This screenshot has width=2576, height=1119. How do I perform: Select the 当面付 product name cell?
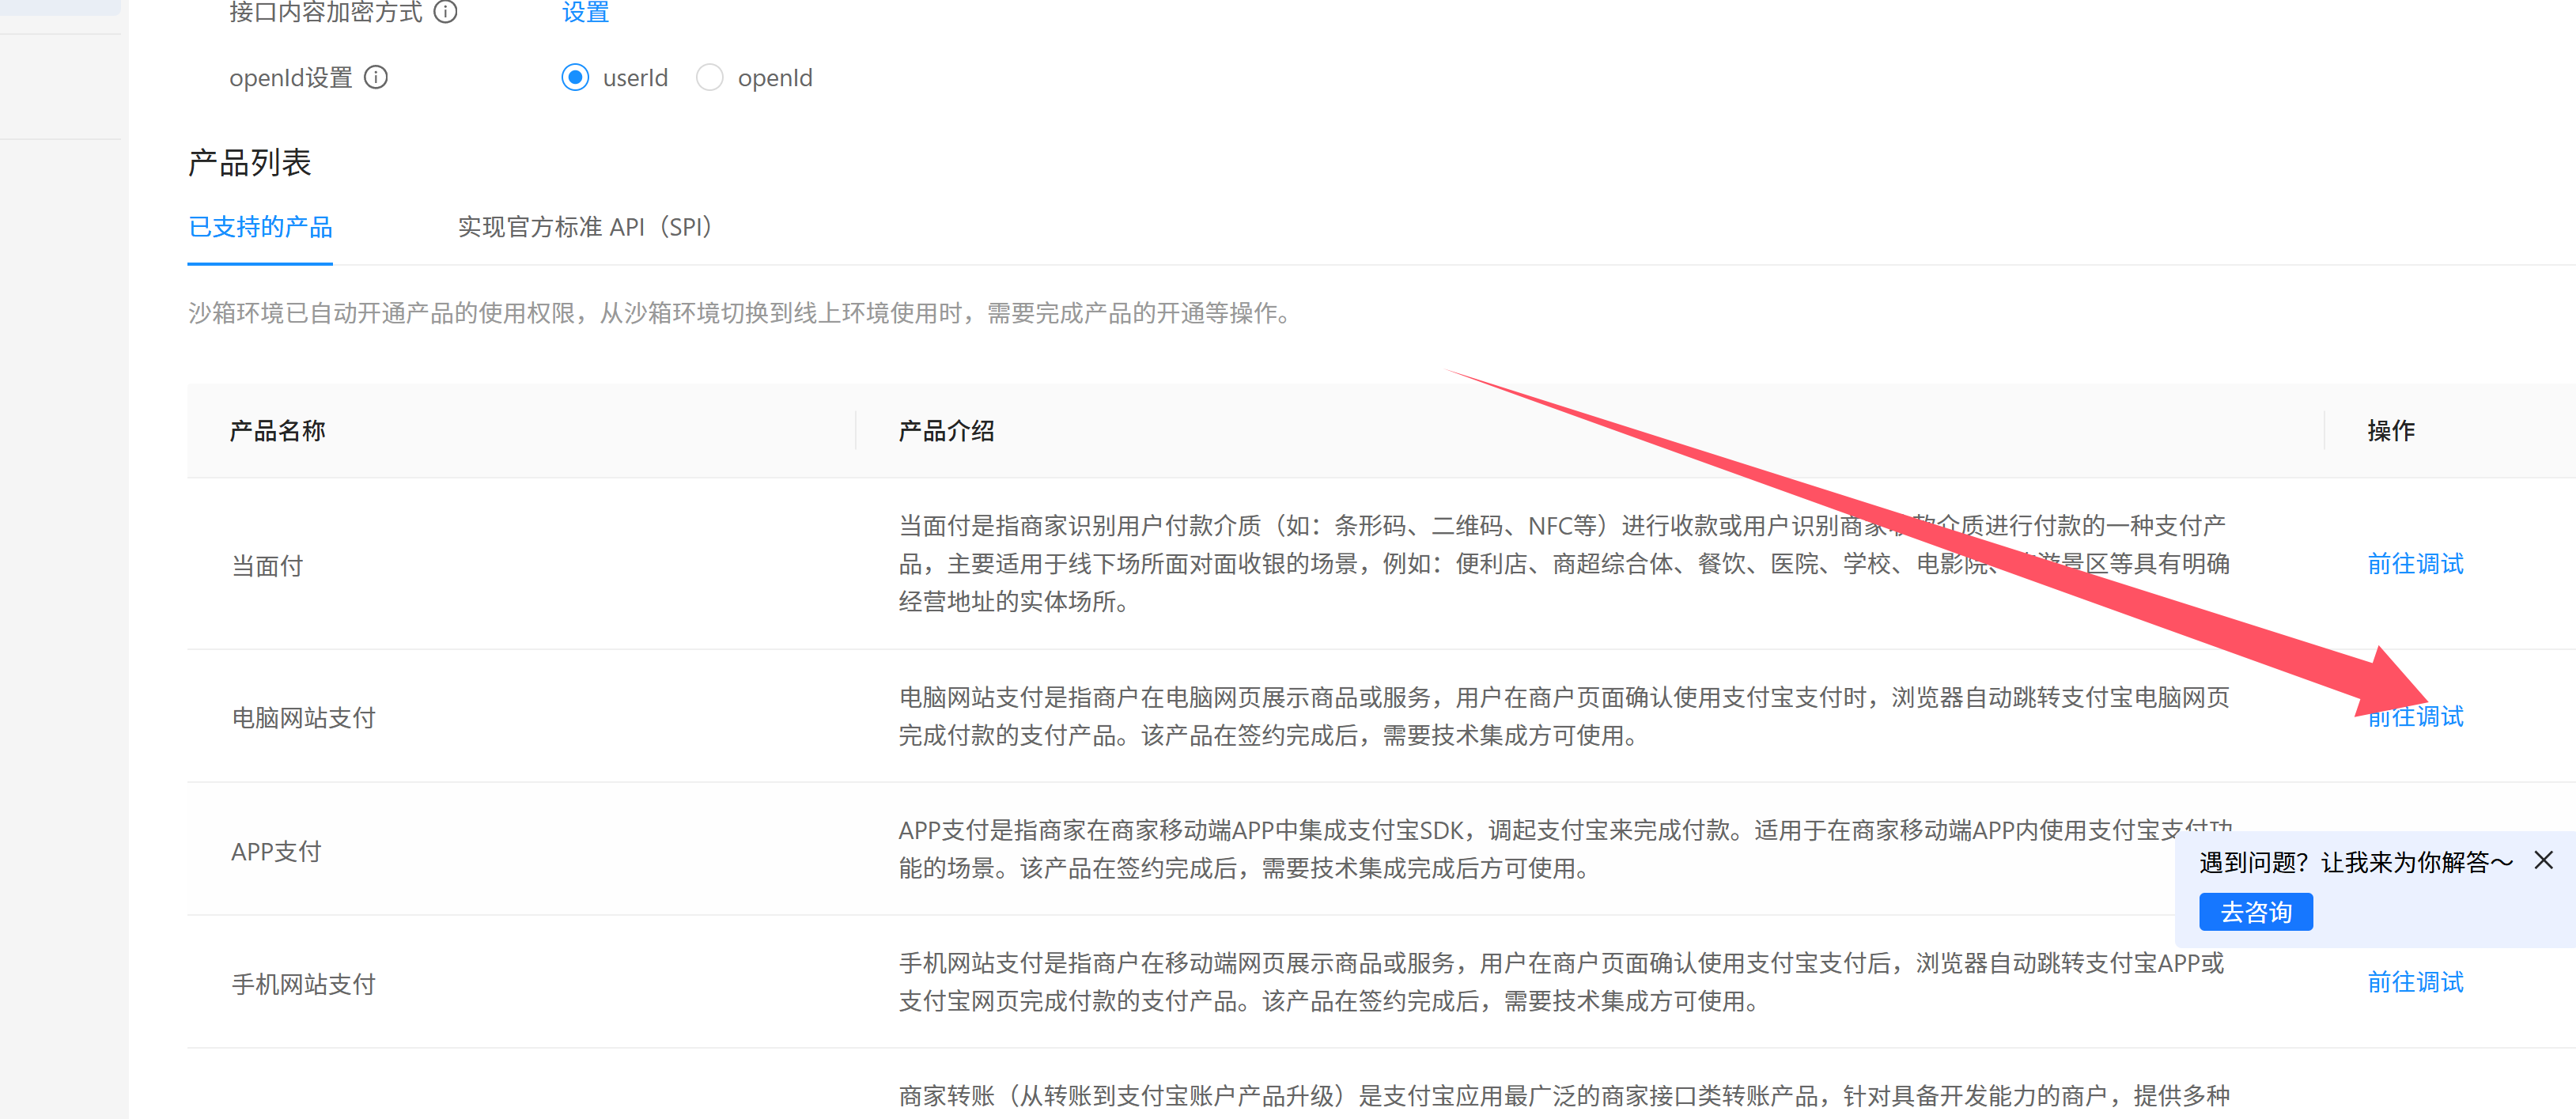point(267,566)
